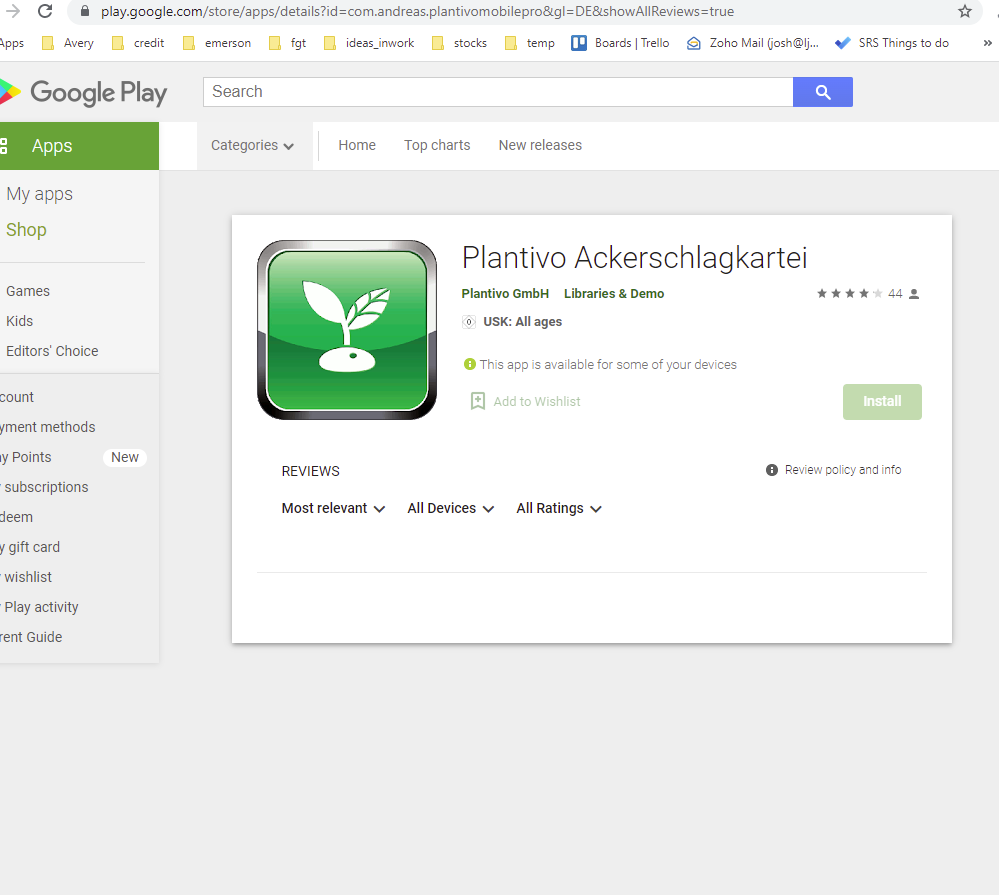Click in the Google Play Search field
The width and height of the screenshot is (999, 895).
[498, 92]
